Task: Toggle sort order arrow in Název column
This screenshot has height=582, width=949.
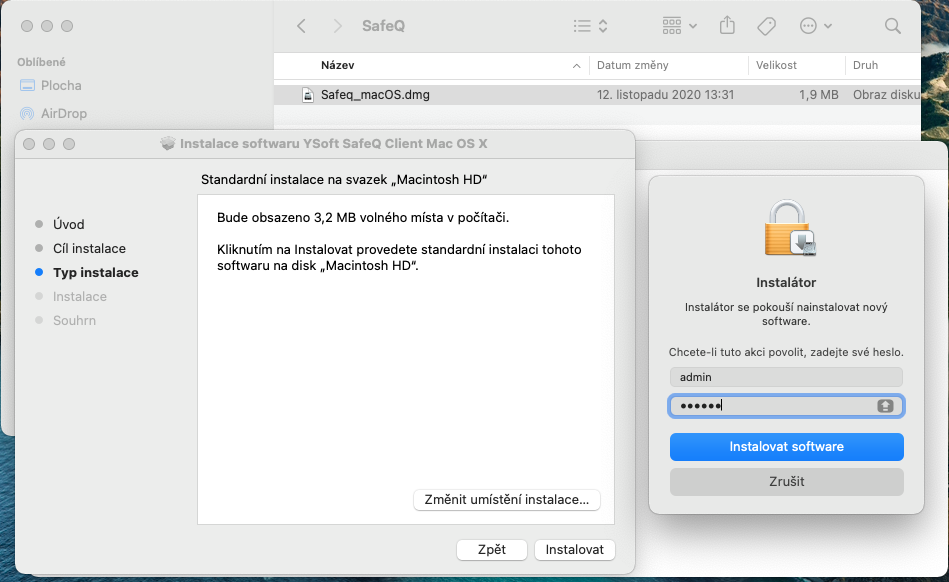Action: tap(576, 66)
